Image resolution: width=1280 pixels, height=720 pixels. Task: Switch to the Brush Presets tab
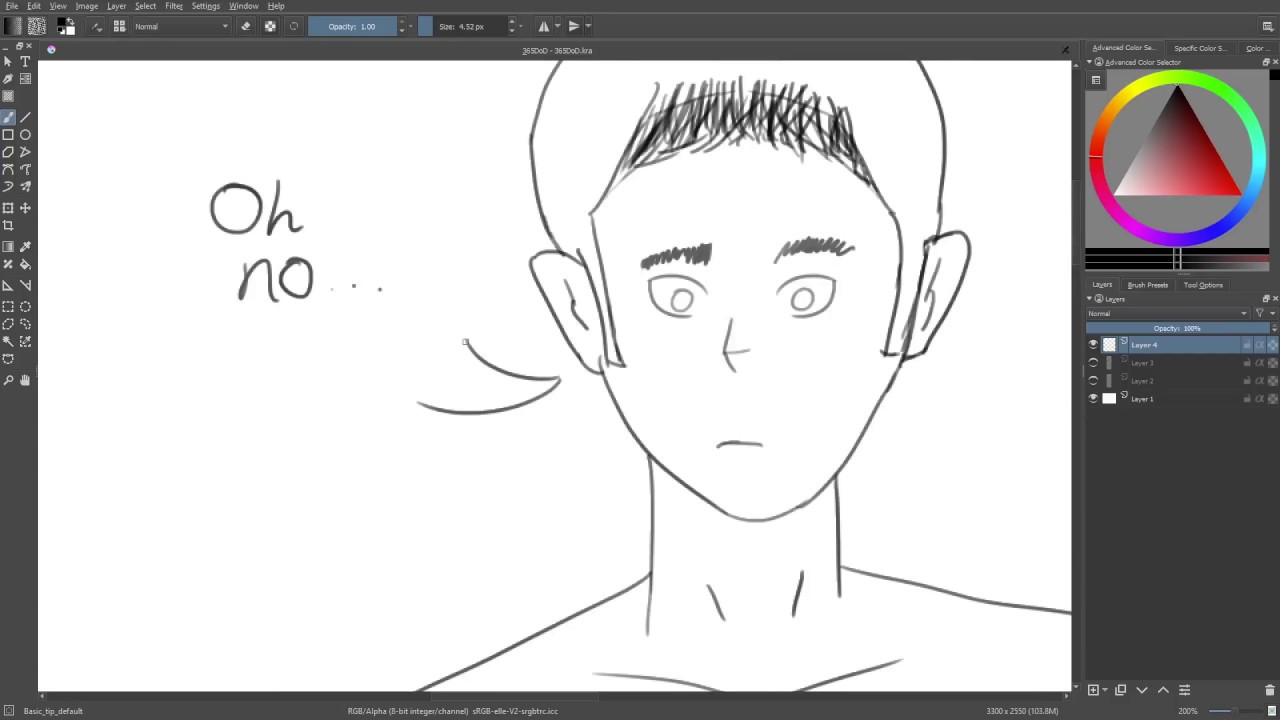[1147, 285]
